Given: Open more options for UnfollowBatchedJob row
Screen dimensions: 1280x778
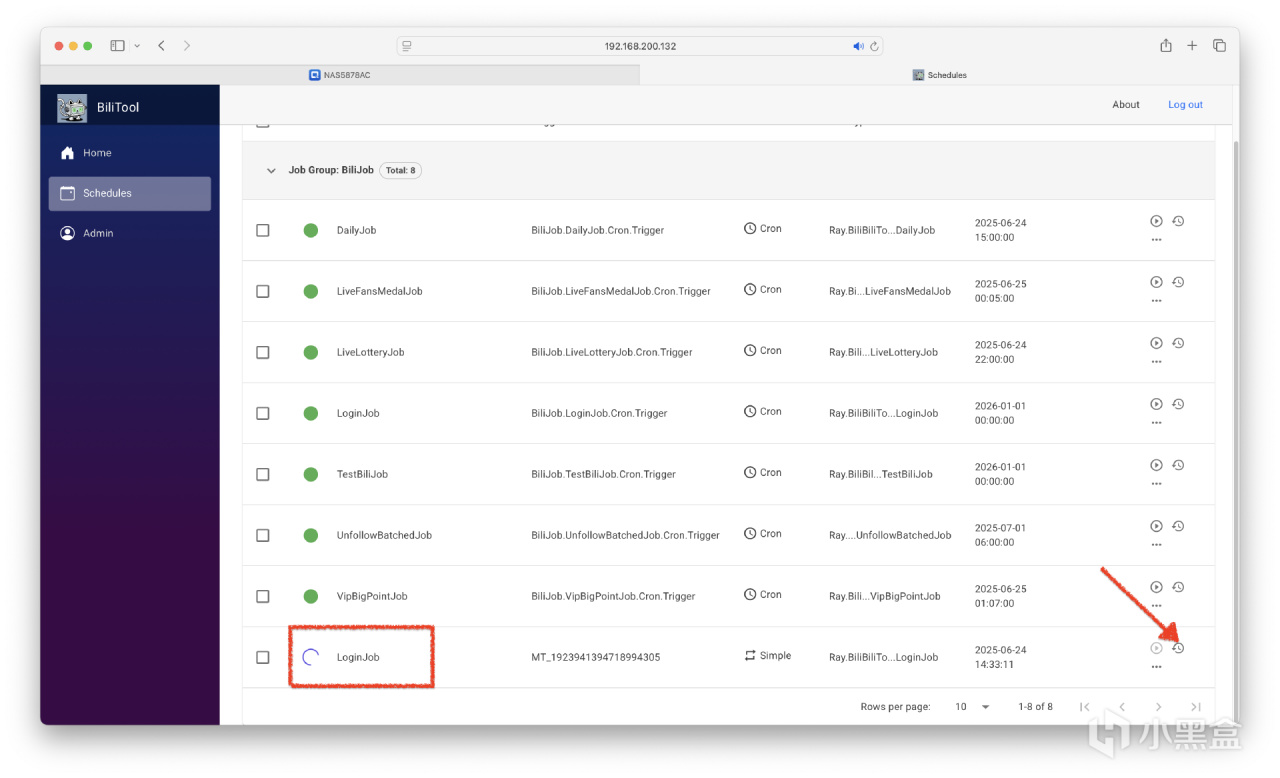Looking at the screenshot, I should (x=1156, y=545).
